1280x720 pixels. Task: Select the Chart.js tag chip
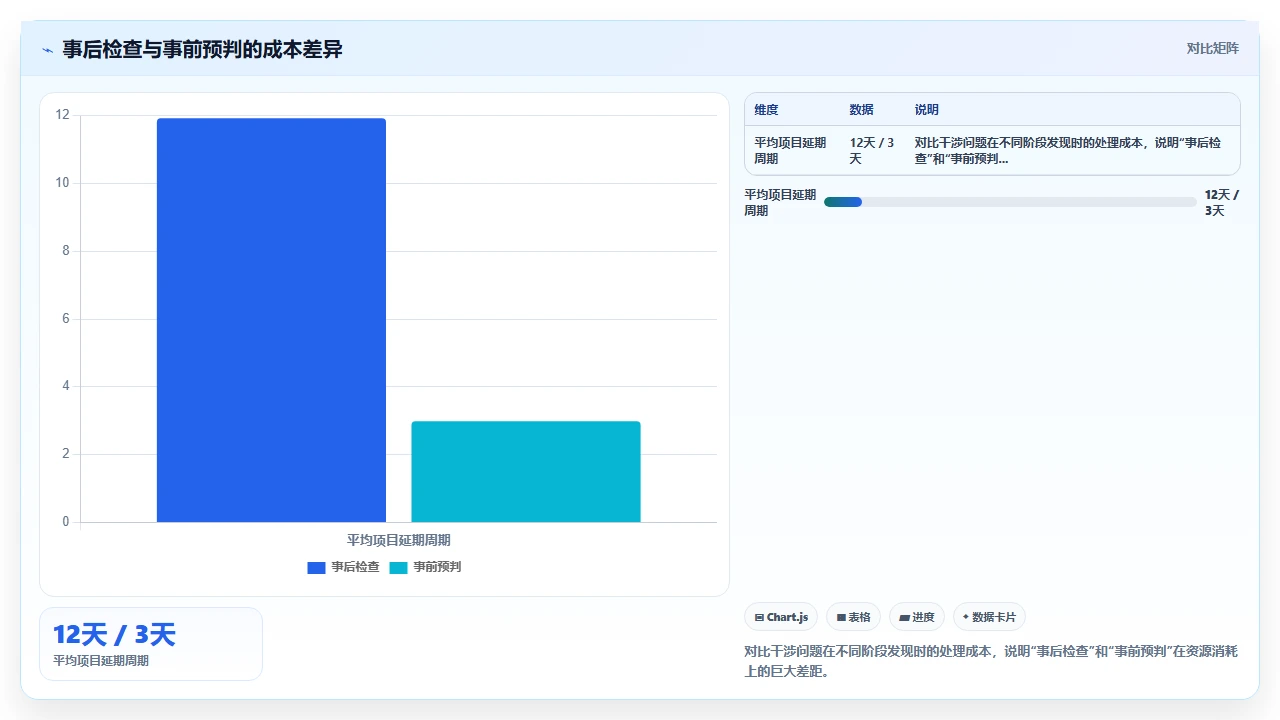781,617
